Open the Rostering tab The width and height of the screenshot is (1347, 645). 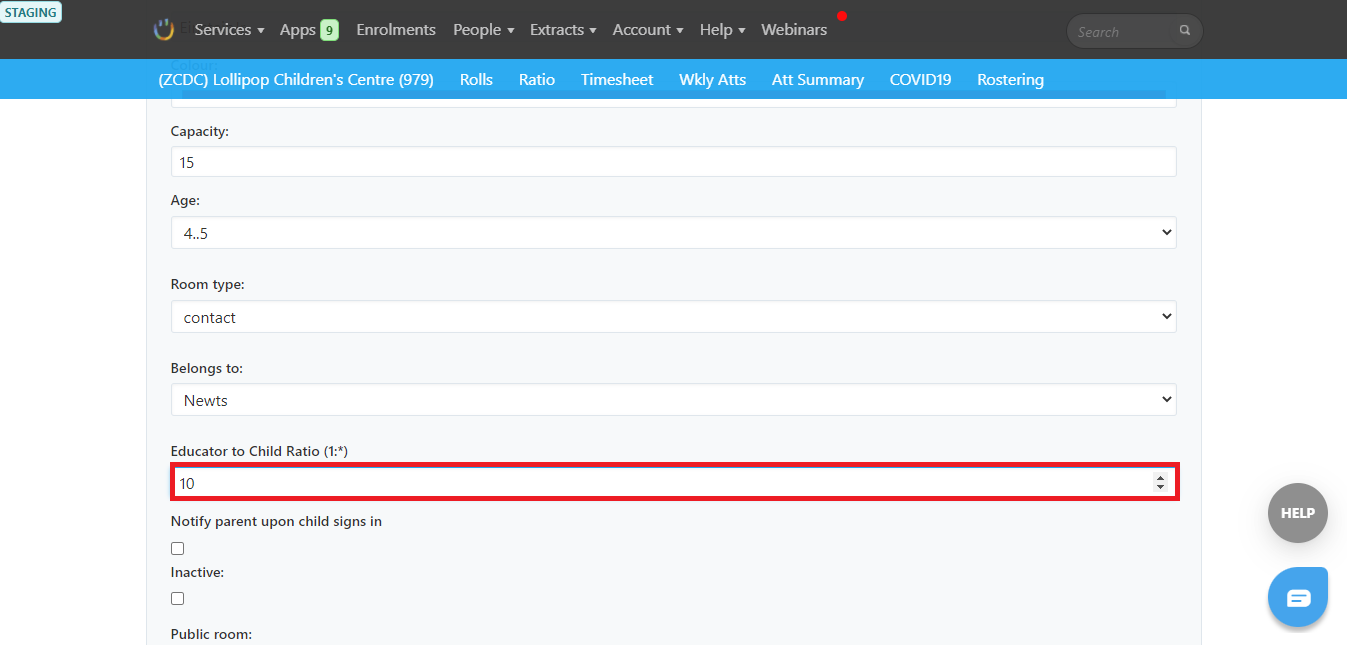pos(1010,80)
